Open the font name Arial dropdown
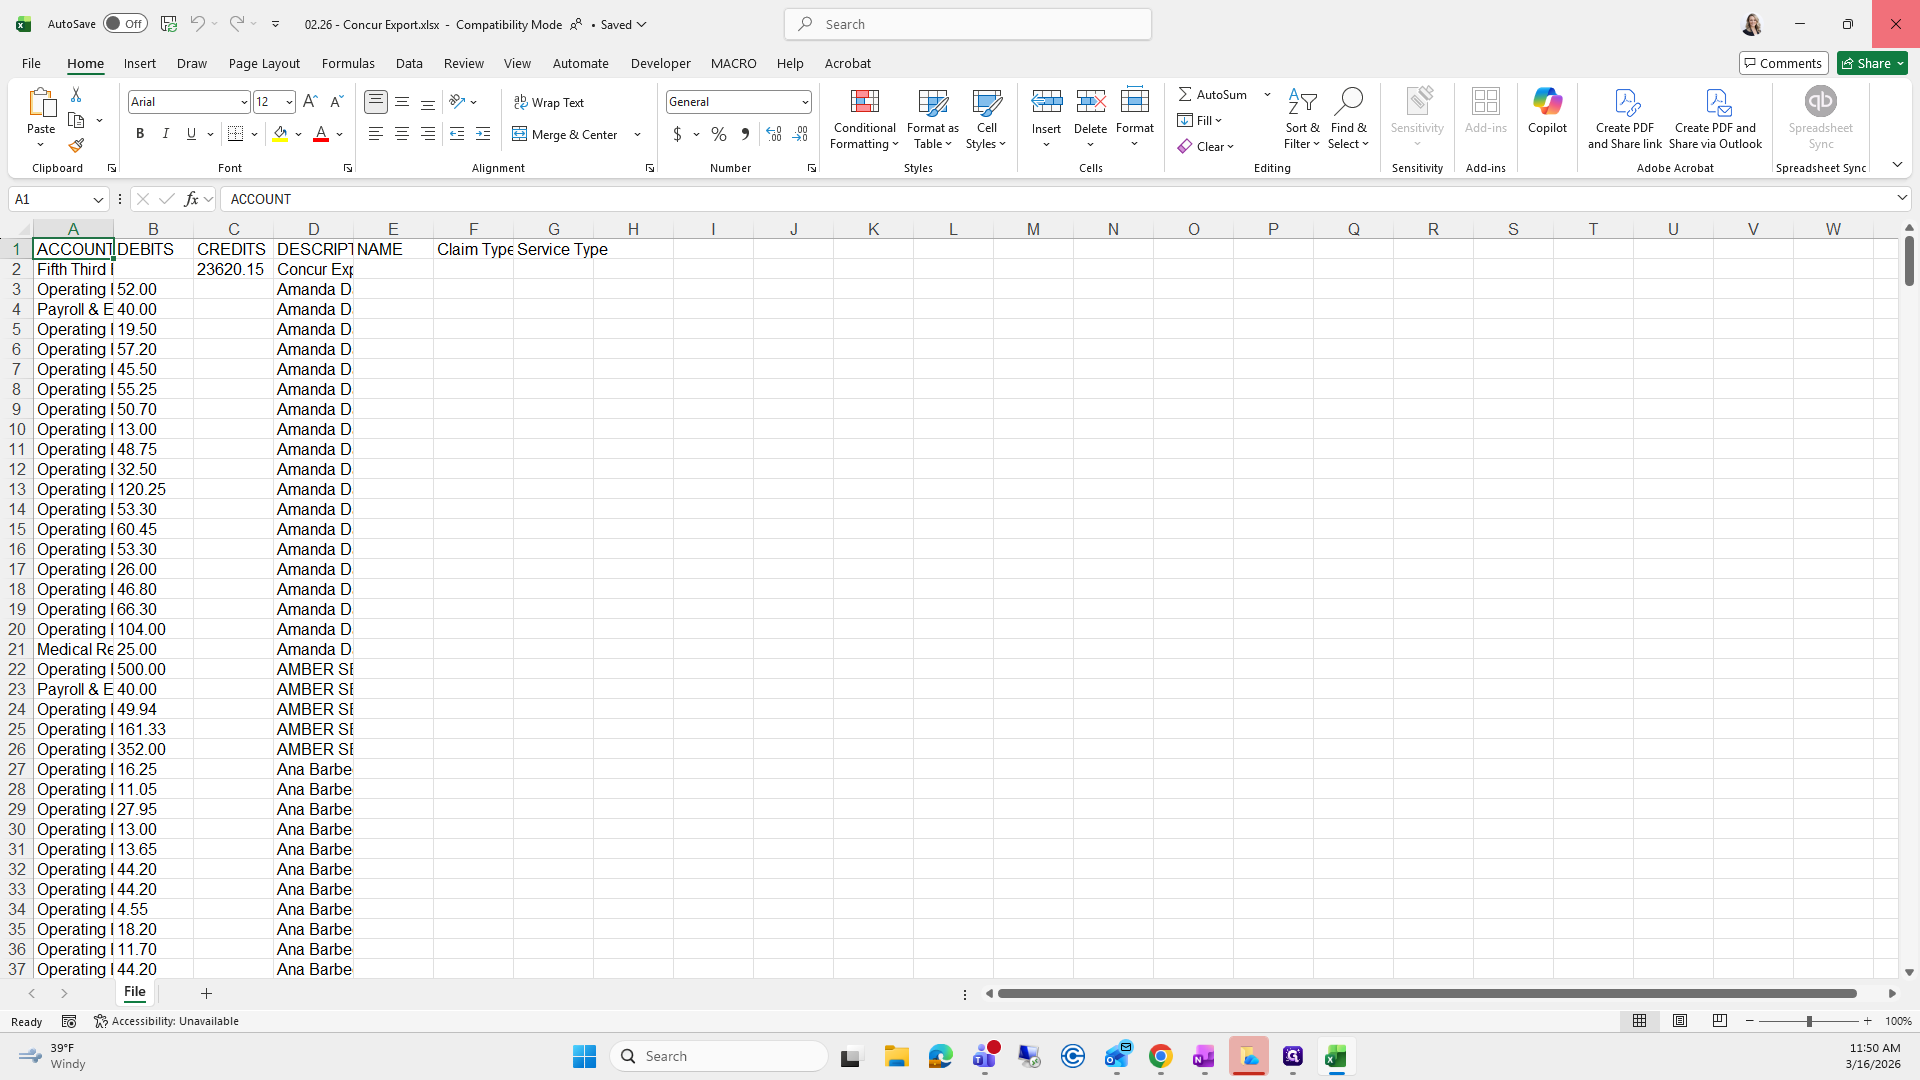 [x=243, y=102]
